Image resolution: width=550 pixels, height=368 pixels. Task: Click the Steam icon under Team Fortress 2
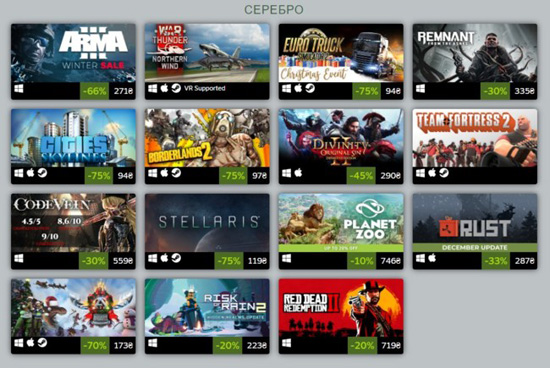tap(444, 173)
